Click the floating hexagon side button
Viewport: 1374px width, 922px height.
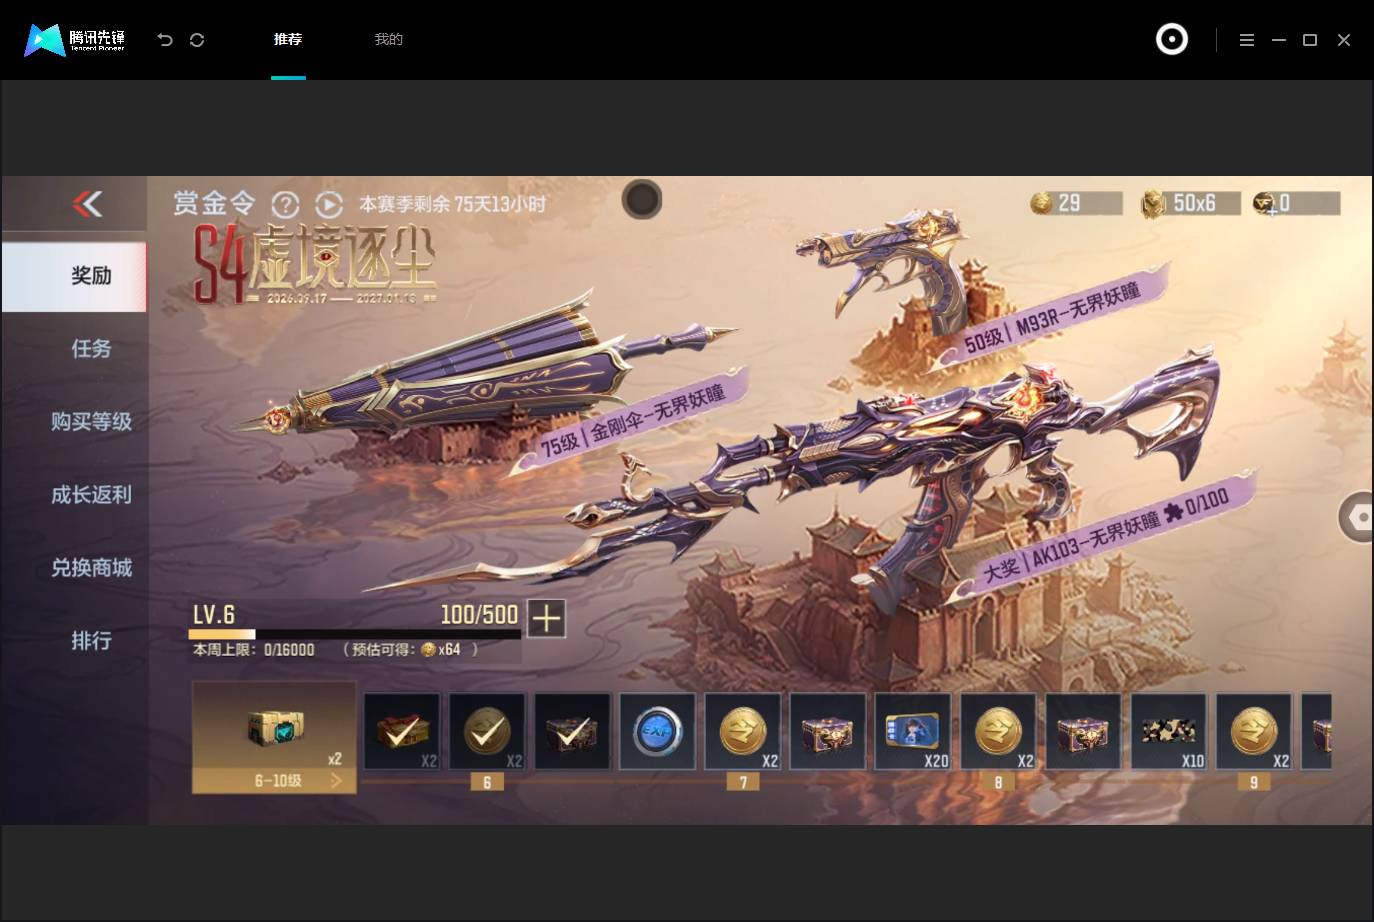1357,517
